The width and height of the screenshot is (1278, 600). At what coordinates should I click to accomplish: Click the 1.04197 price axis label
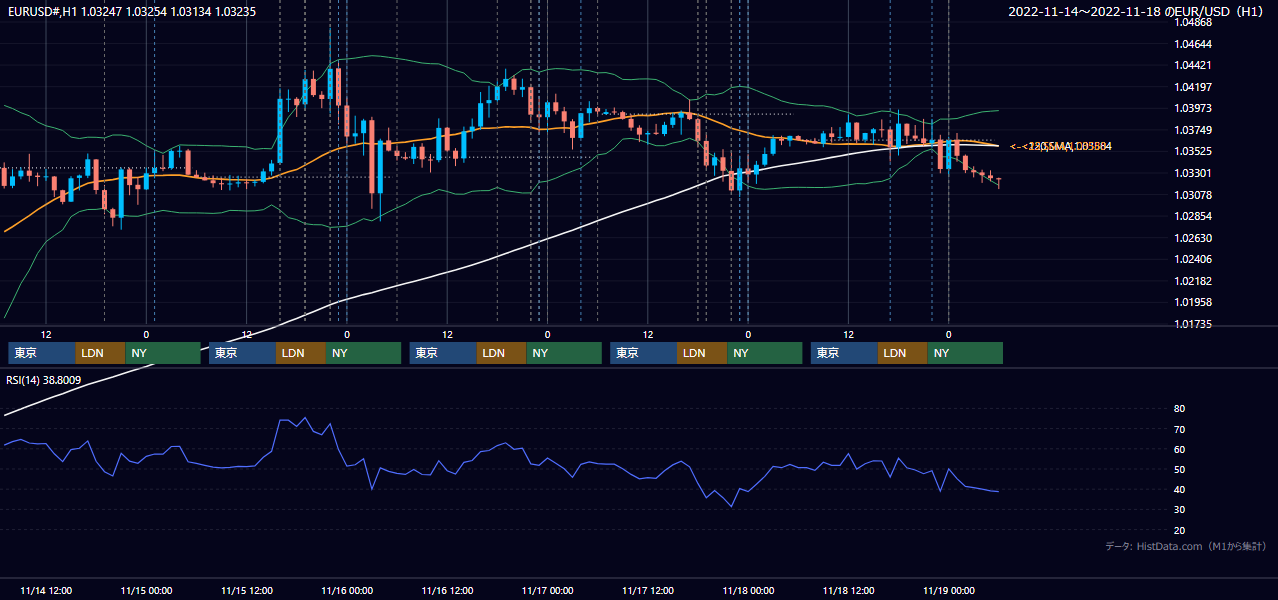[1193, 87]
